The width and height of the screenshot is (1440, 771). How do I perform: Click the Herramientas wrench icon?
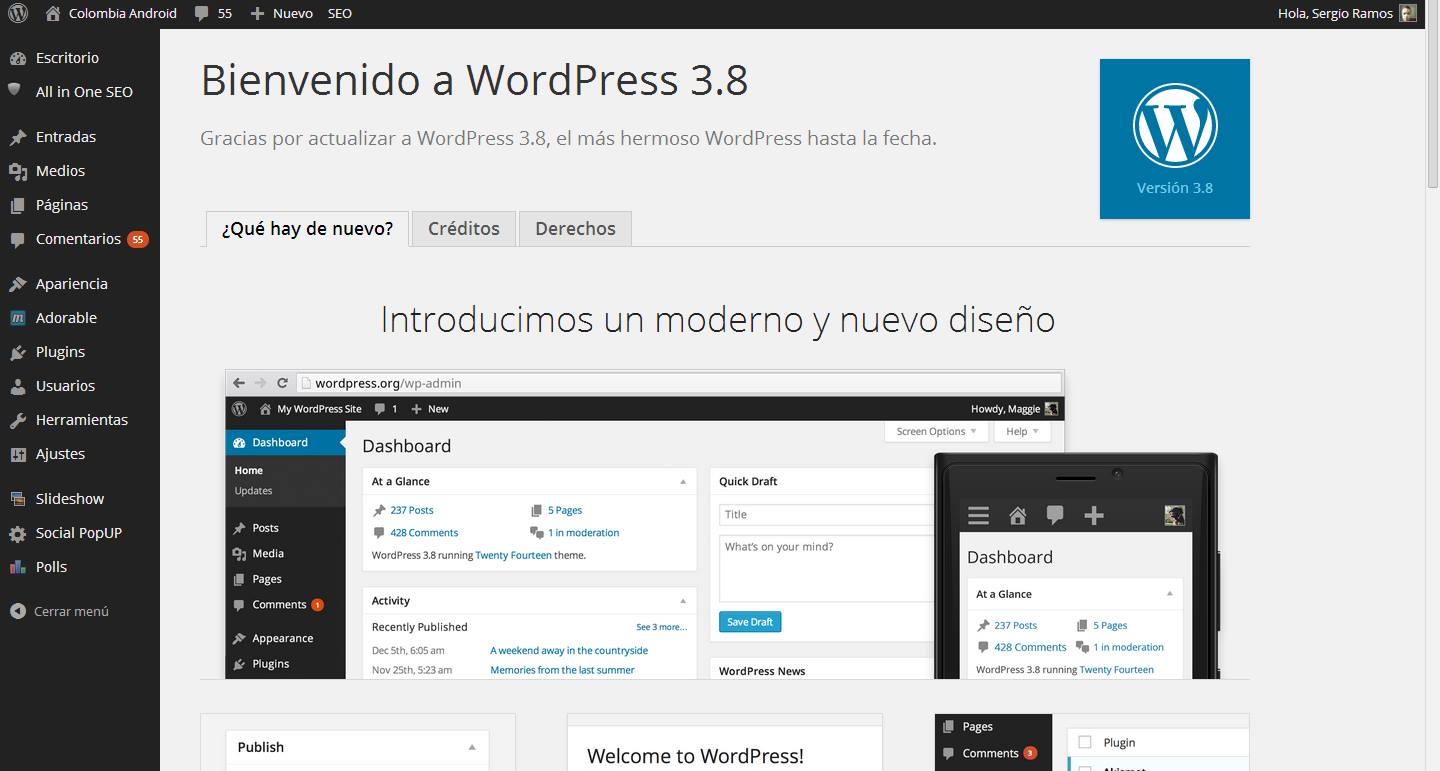pyautogui.click(x=18, y=420)
